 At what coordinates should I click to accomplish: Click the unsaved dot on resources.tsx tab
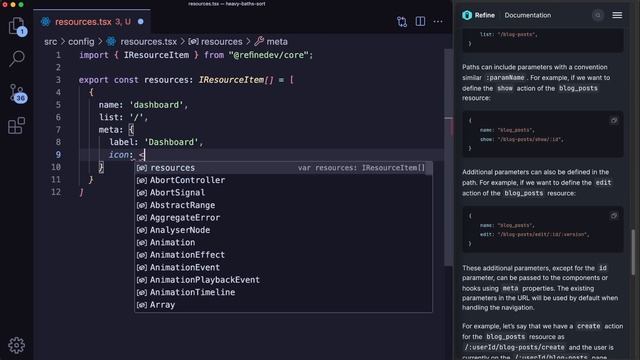pyautogui.click(x=140, y=22)
